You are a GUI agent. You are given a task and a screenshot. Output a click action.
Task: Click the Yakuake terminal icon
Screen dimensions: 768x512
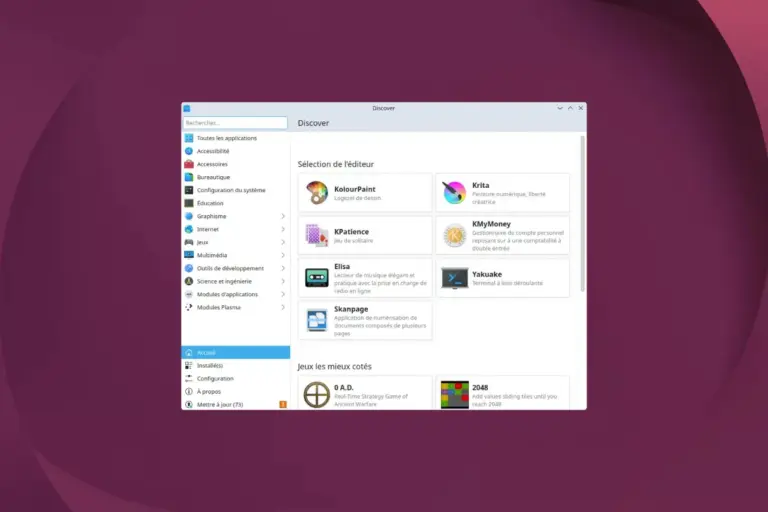point(455,278)
